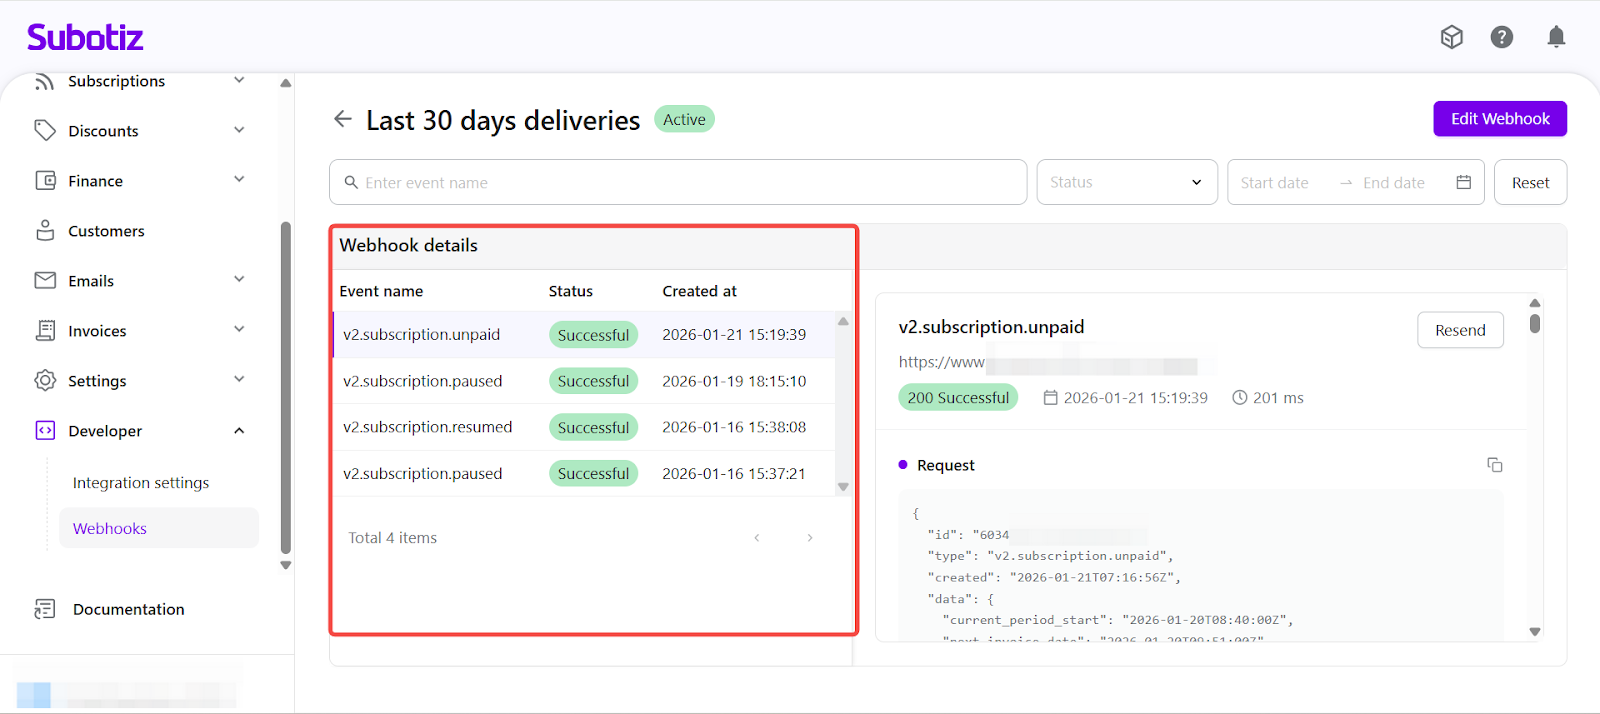The width and height of the screenshot is (1600, 714).
Task: Go back using the left arrow
Action: click(343, 119)
